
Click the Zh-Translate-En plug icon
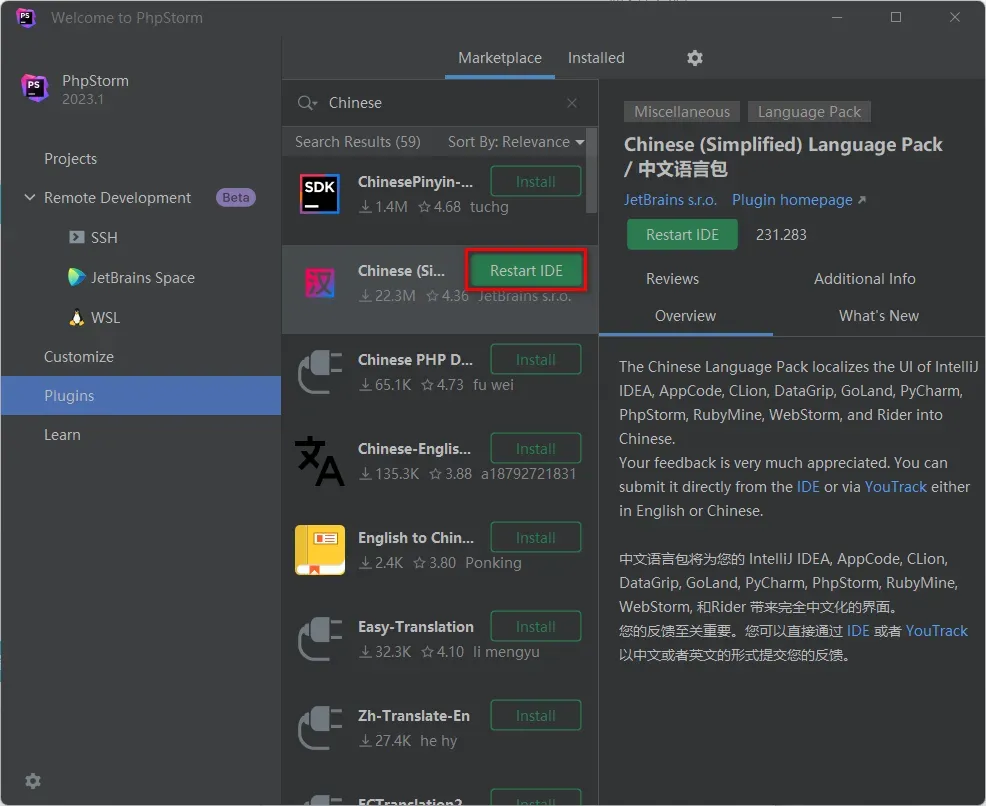pos(319,728)
